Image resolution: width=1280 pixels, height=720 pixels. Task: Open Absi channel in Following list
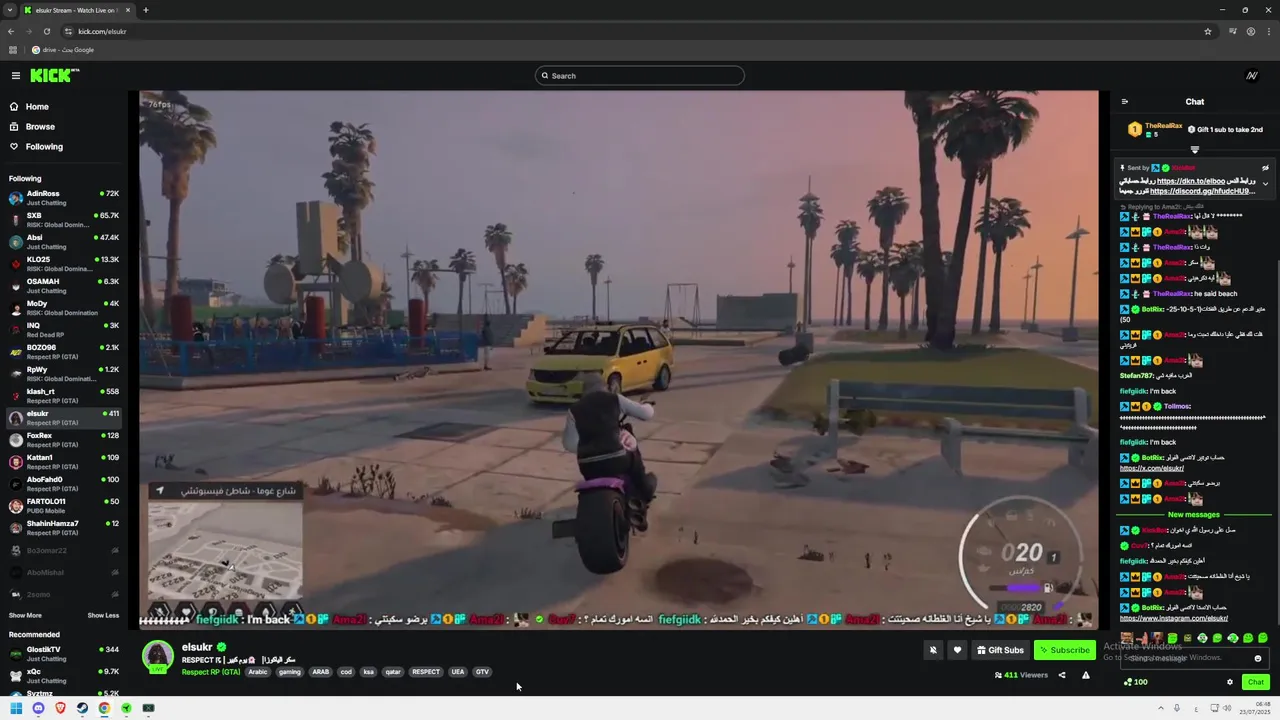point(64,241)
